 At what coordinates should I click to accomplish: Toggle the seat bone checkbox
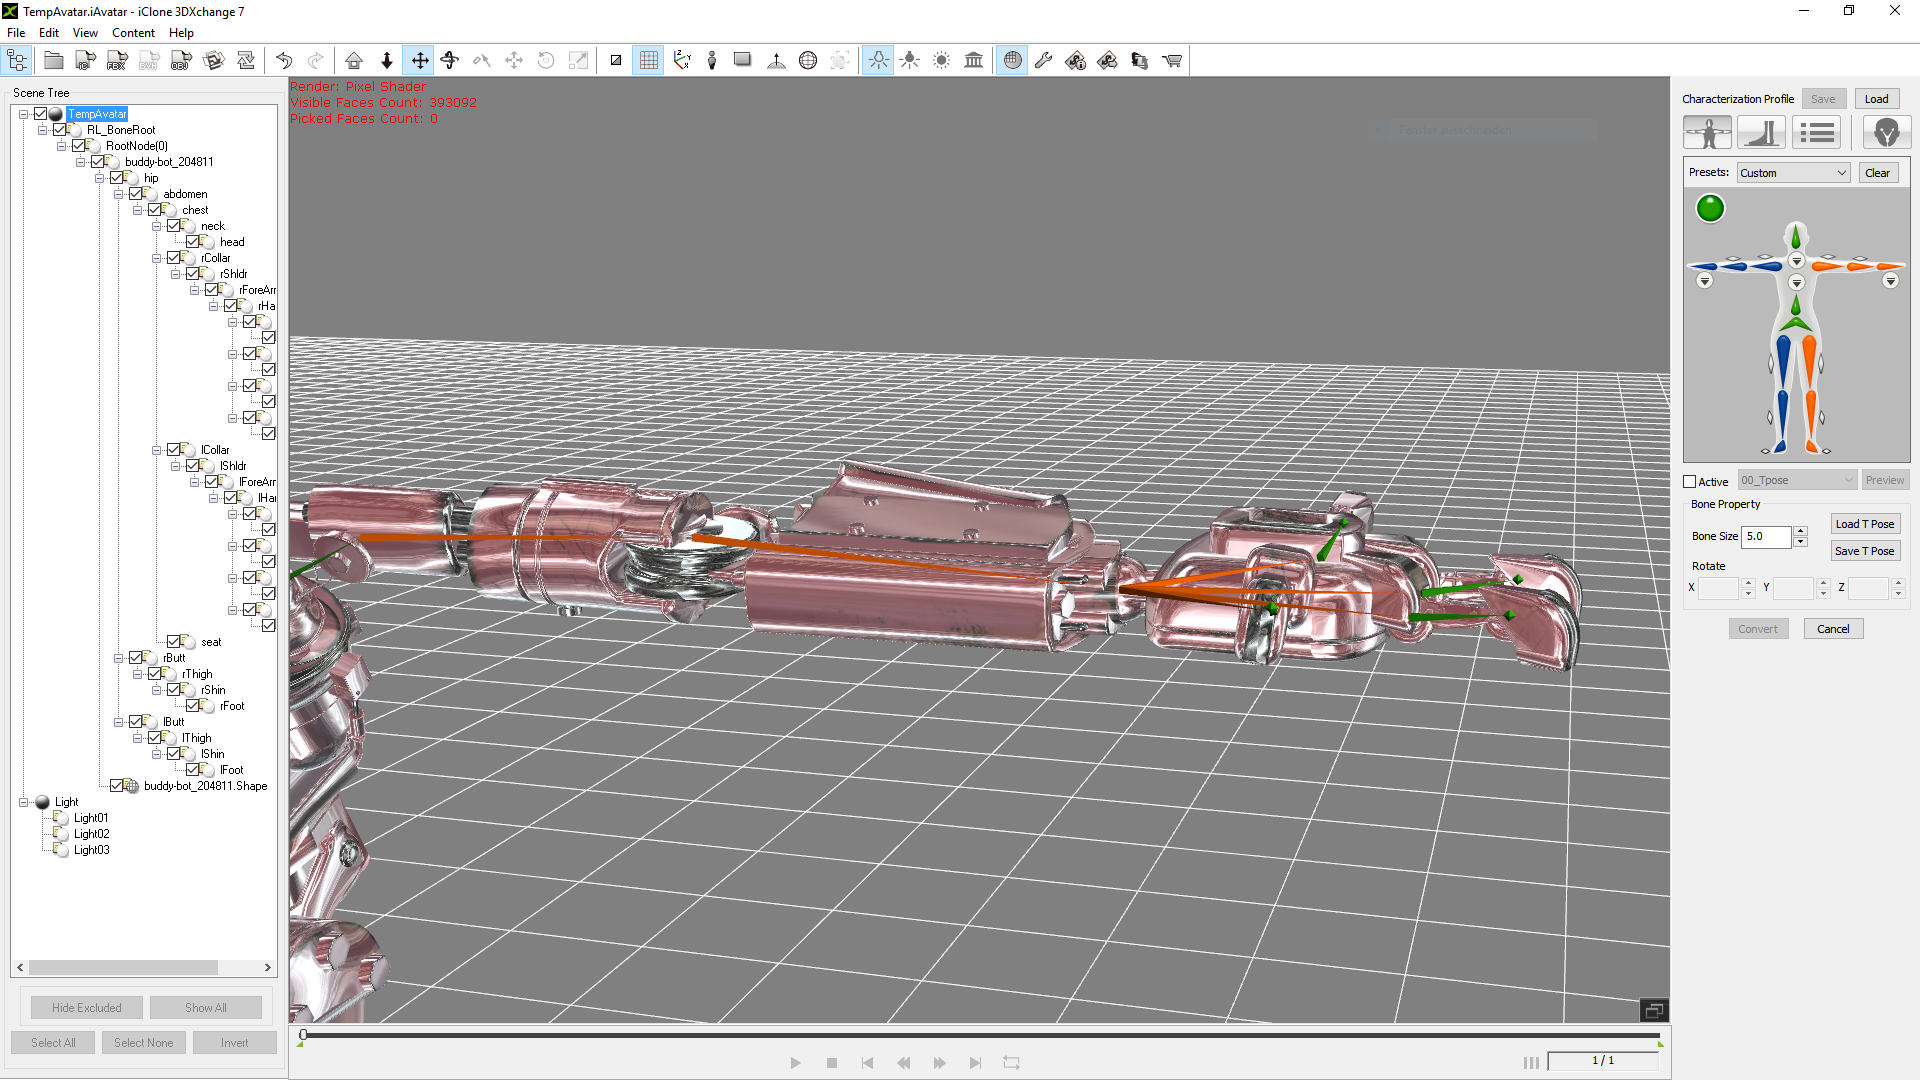(174, 642)
